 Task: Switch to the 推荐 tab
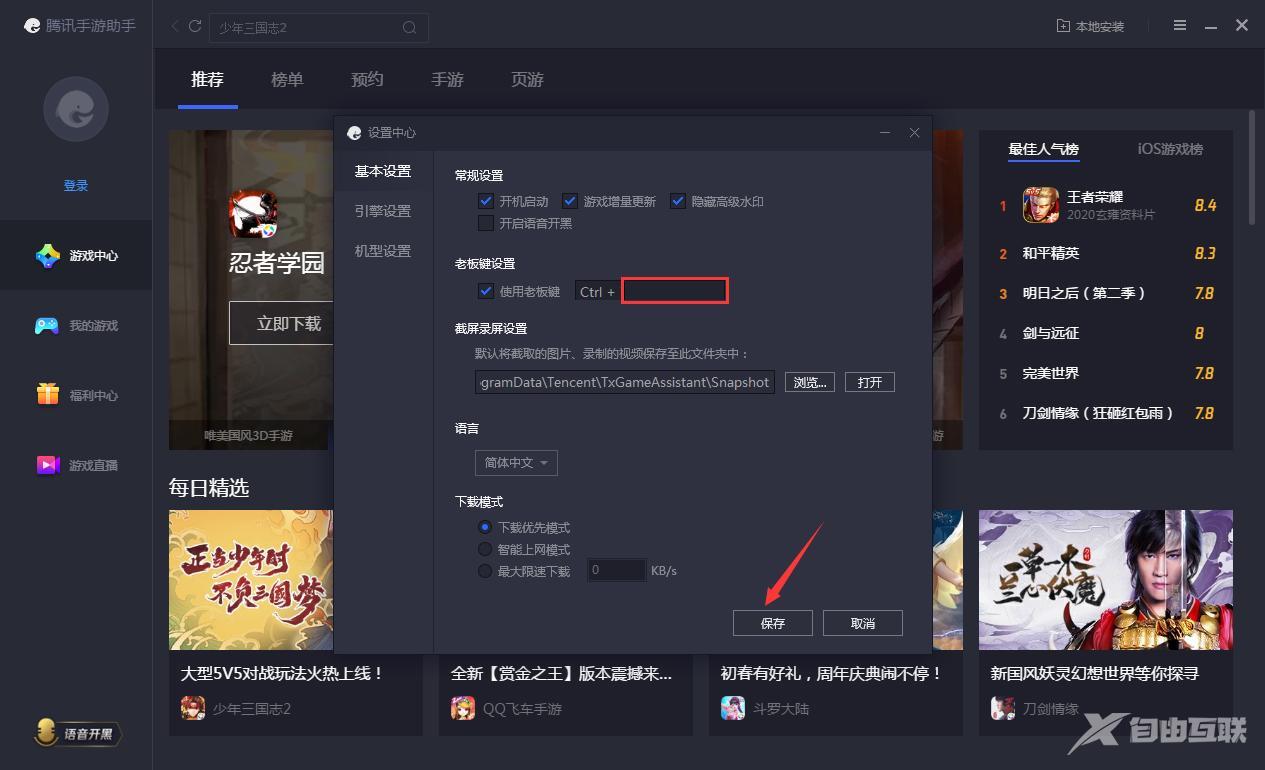(207, 80)
